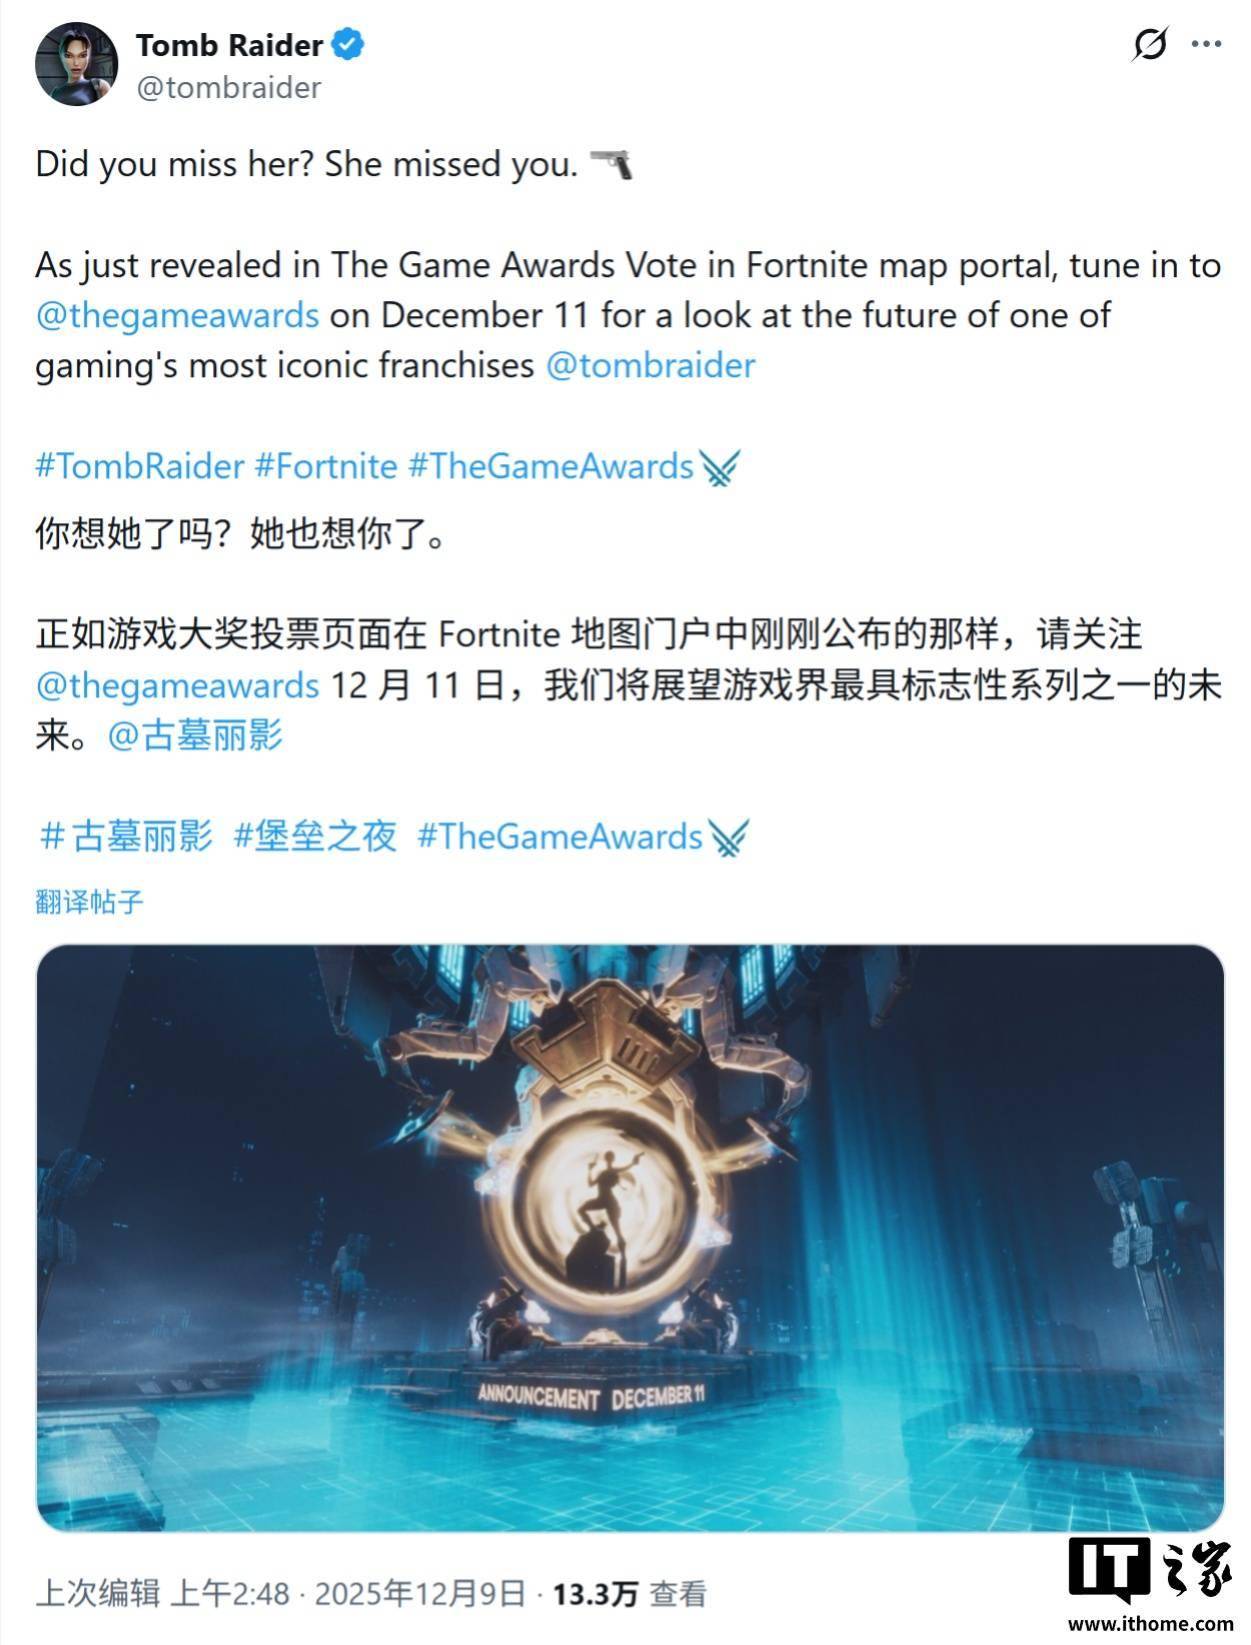Open the #堡垒之夜 hashtag
The image size is (1251, 1645).
[315, 836]
